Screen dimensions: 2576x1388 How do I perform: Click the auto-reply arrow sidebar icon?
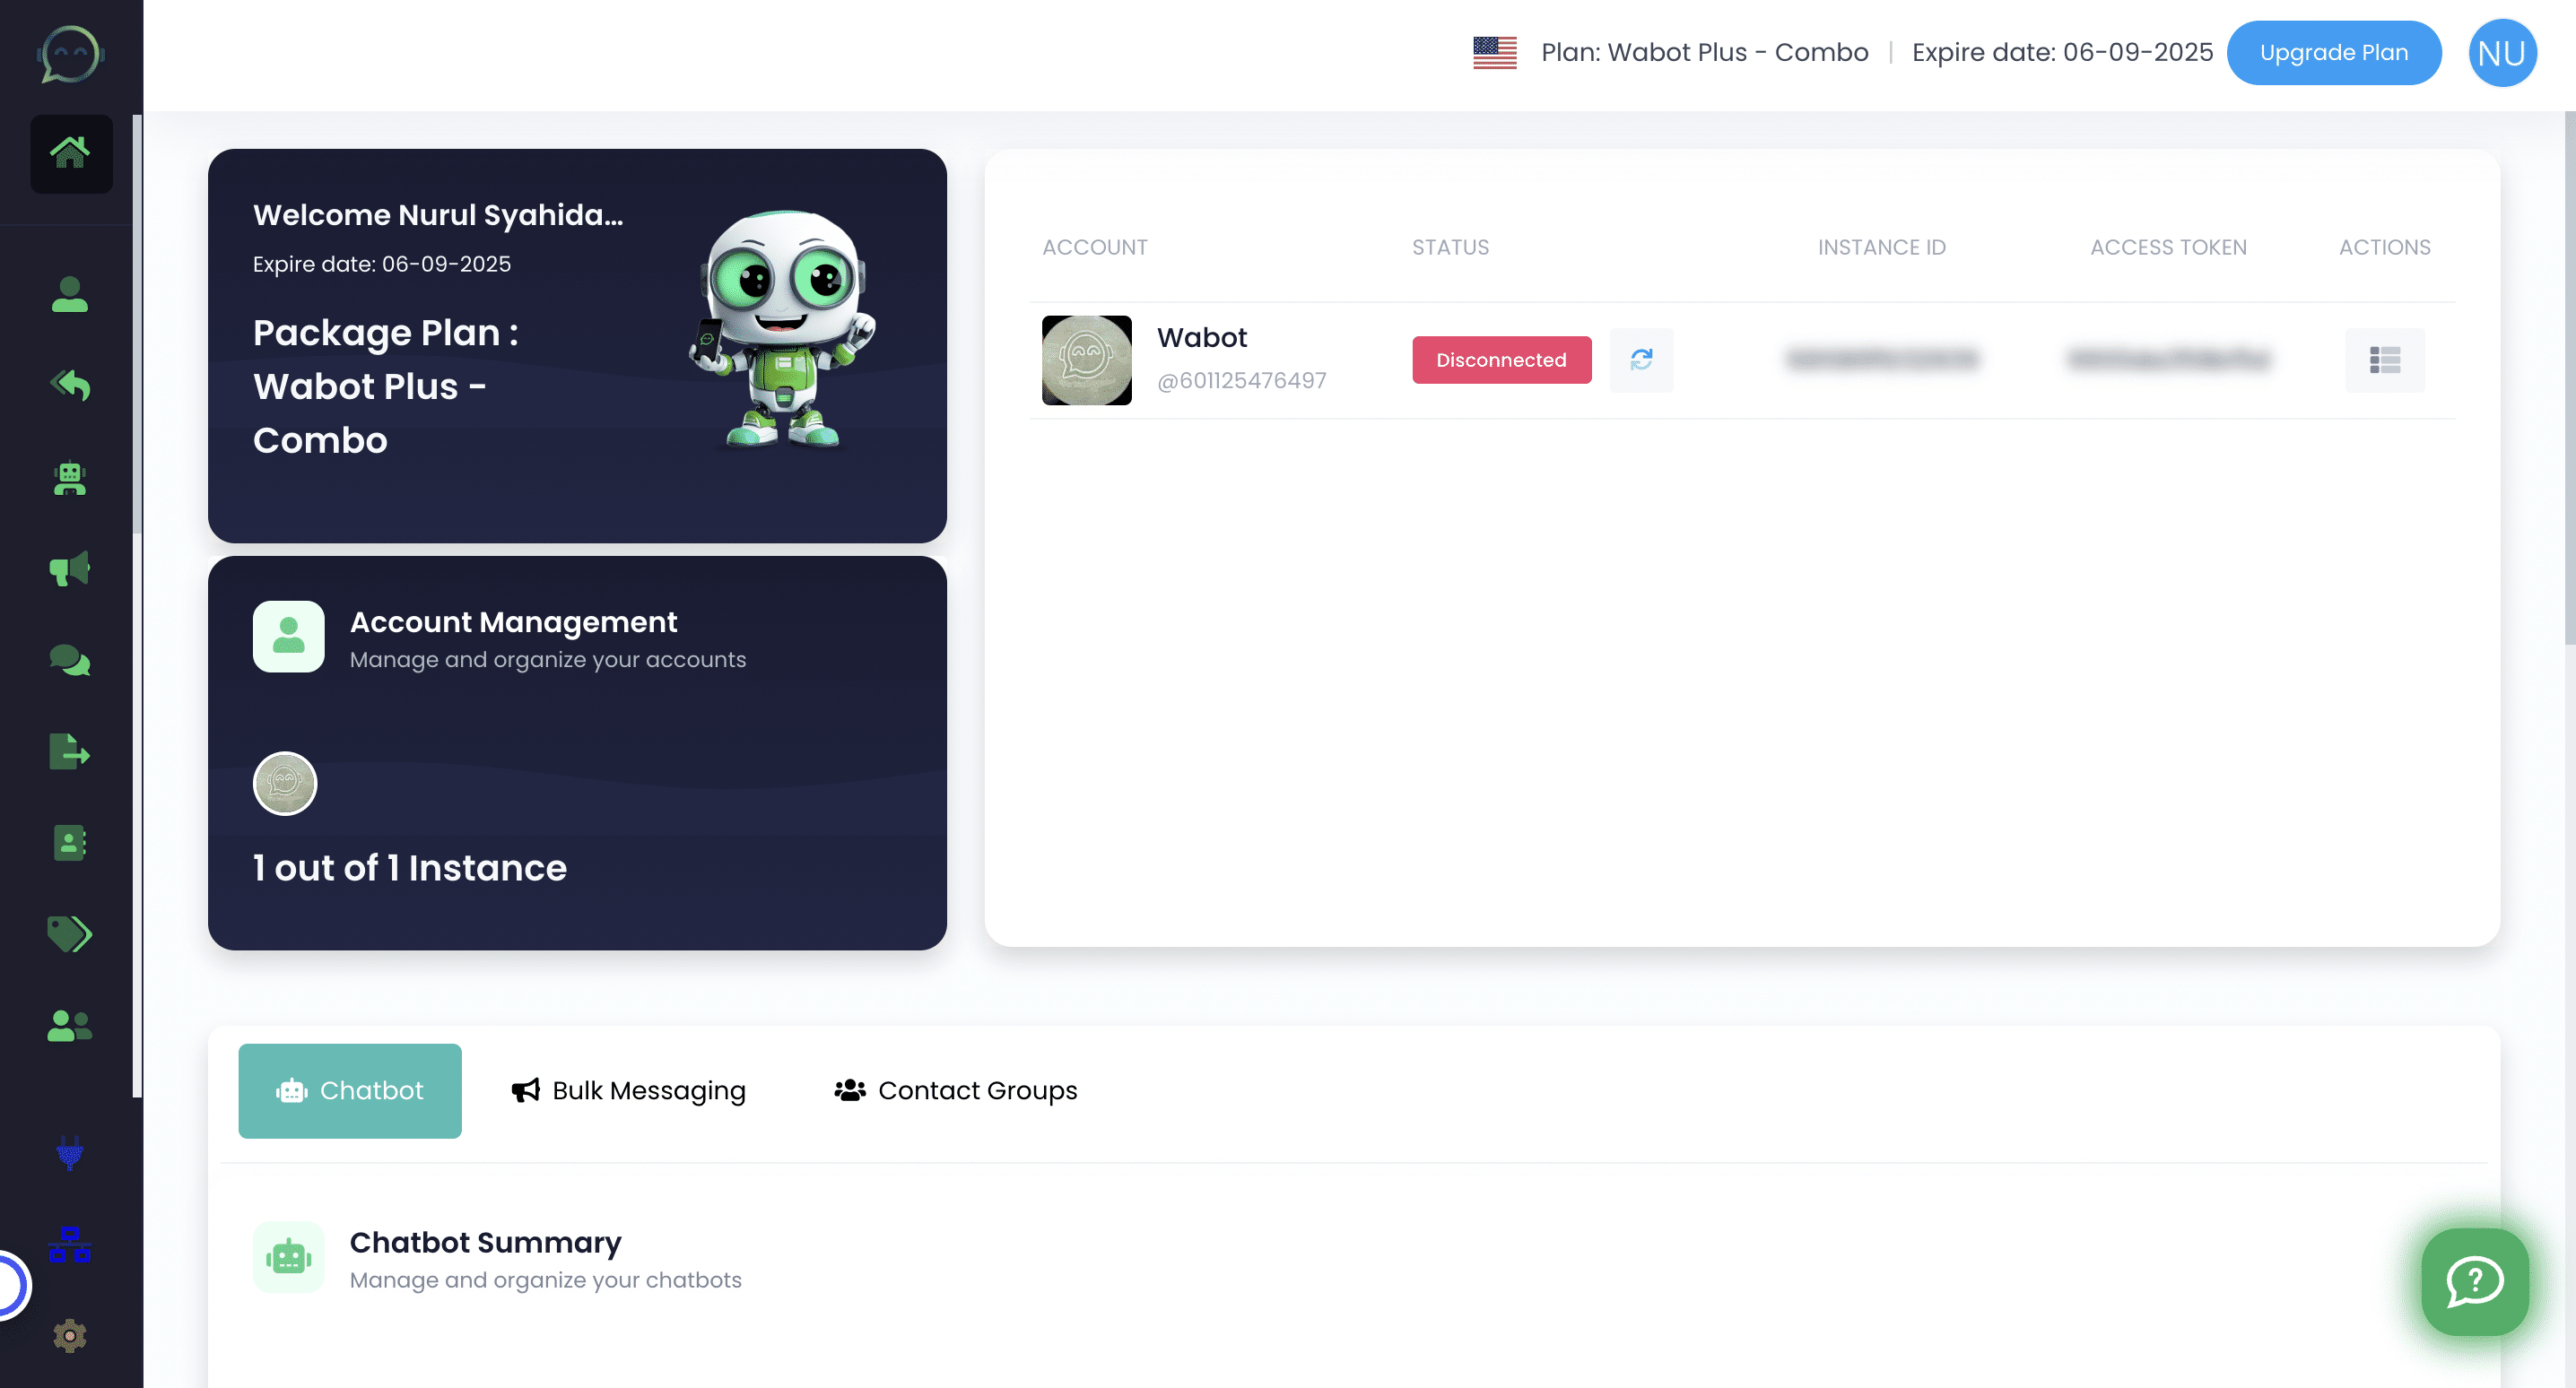70,385
